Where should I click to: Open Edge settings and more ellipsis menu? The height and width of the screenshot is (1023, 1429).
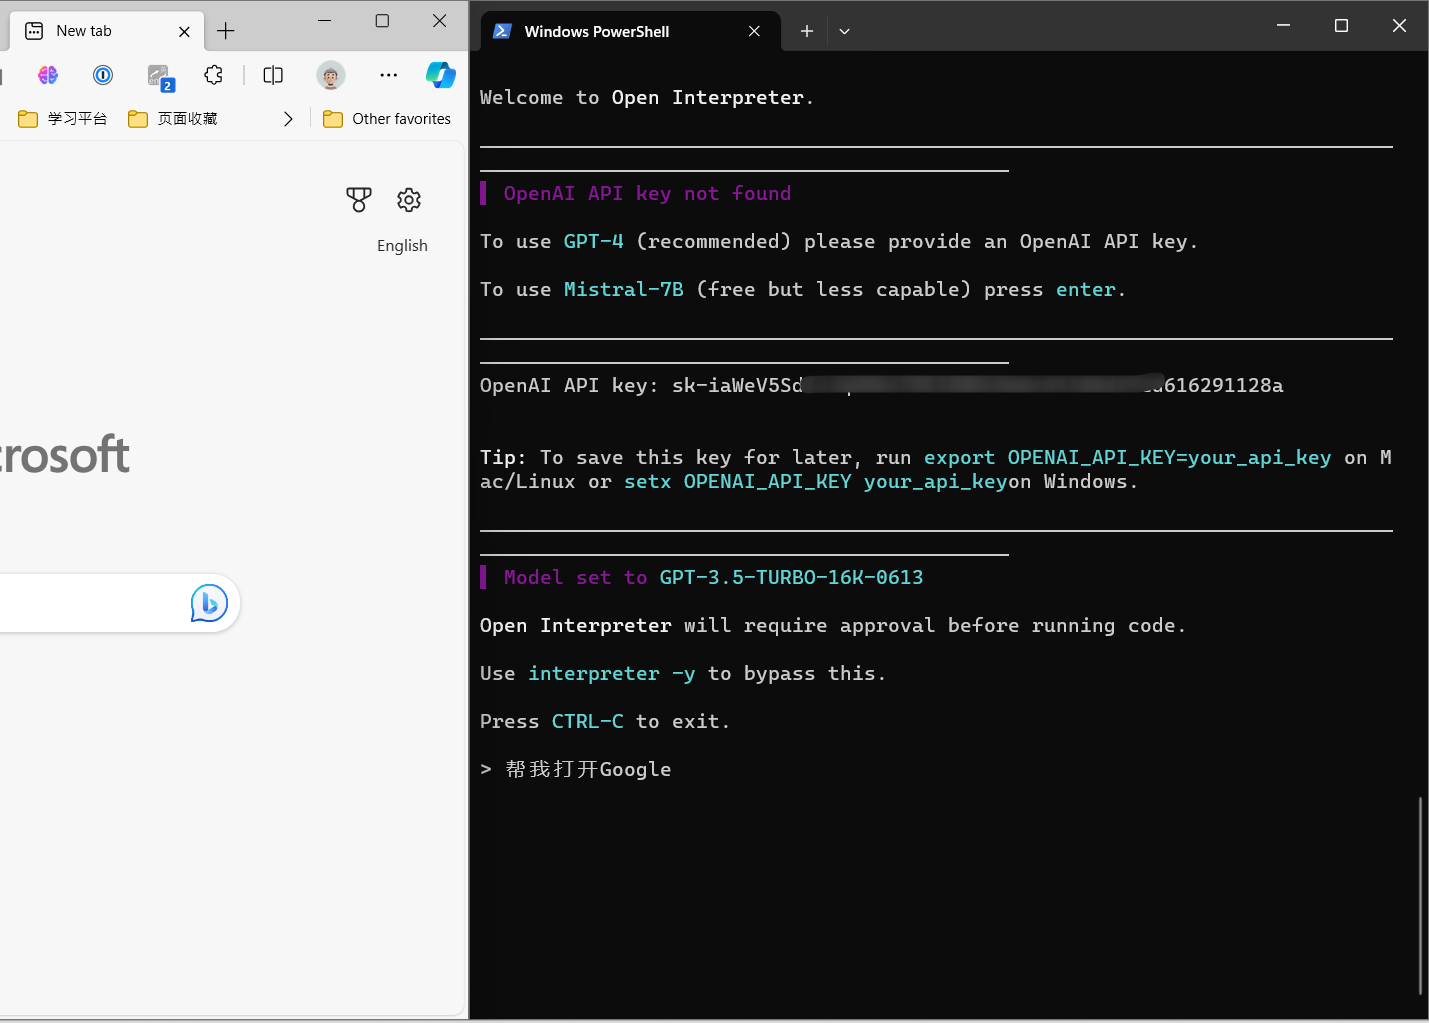pyautogui.click(x=389, y=75)
